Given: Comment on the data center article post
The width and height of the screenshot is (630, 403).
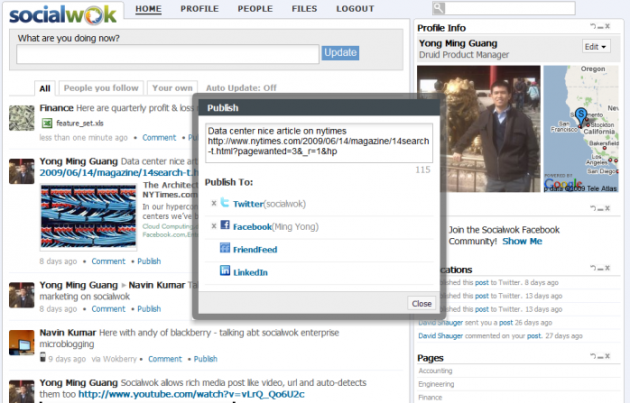Looking at the screenshot, I should point(108,261).
